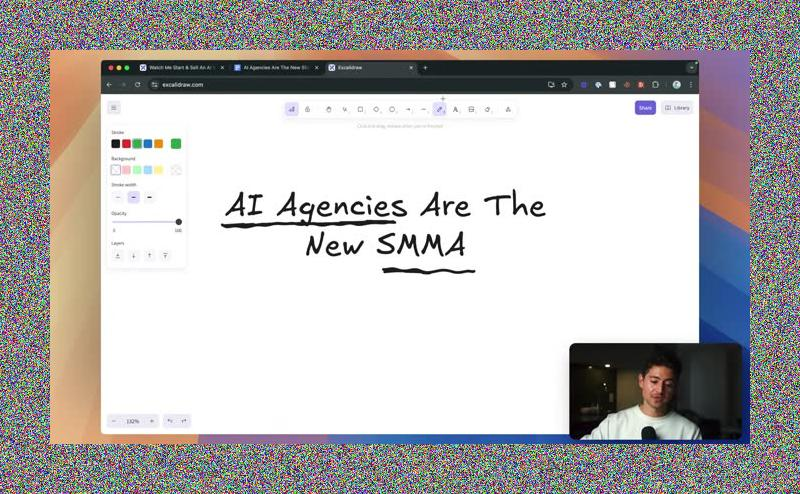The width and height of the screenshot is (800, 494).
Task: Open the current background color picker
Action: pos(176,170)
